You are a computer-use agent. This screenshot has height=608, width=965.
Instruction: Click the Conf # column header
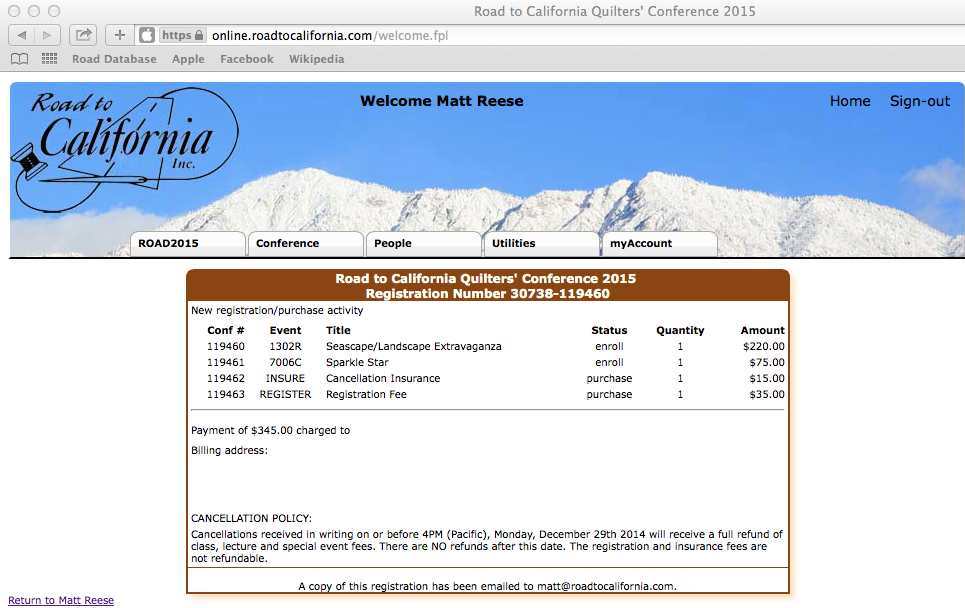coord(225,330)
